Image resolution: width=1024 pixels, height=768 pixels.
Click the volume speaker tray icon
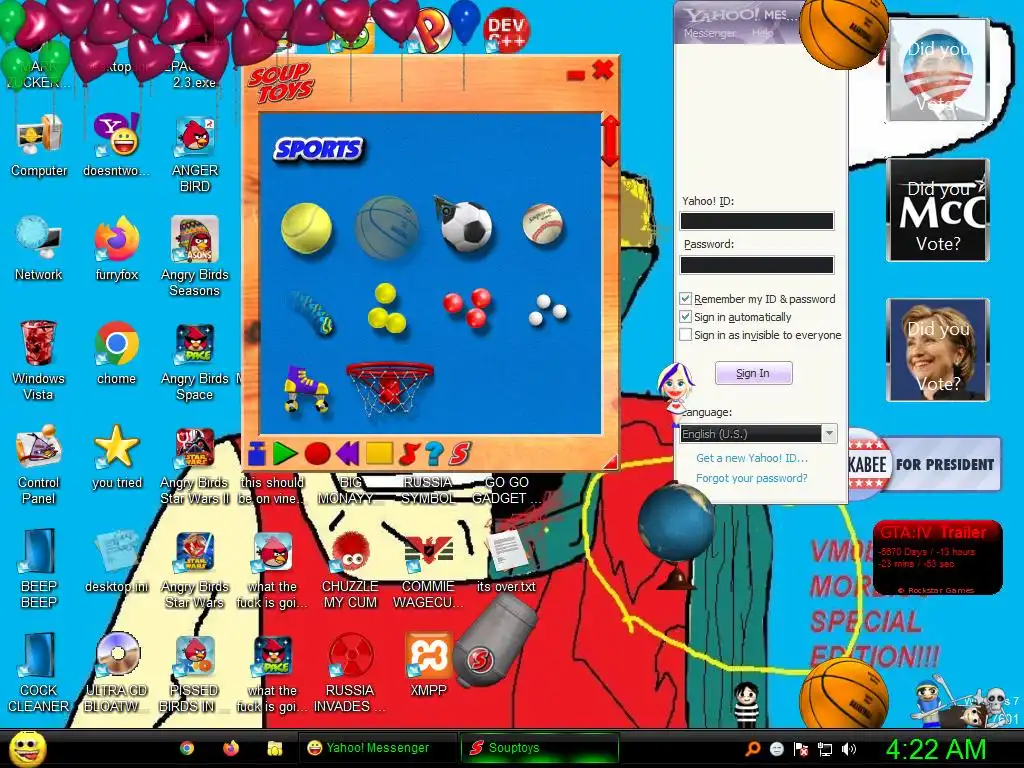[848, 749]
